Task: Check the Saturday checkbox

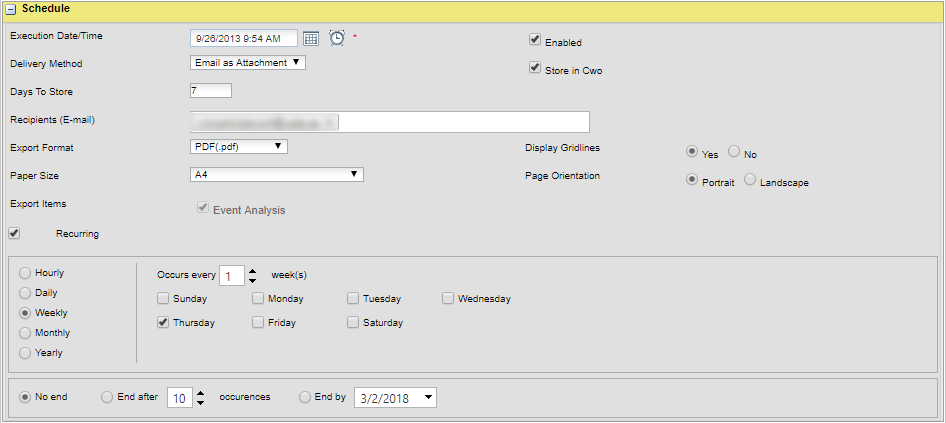Action: click(353, 322)
